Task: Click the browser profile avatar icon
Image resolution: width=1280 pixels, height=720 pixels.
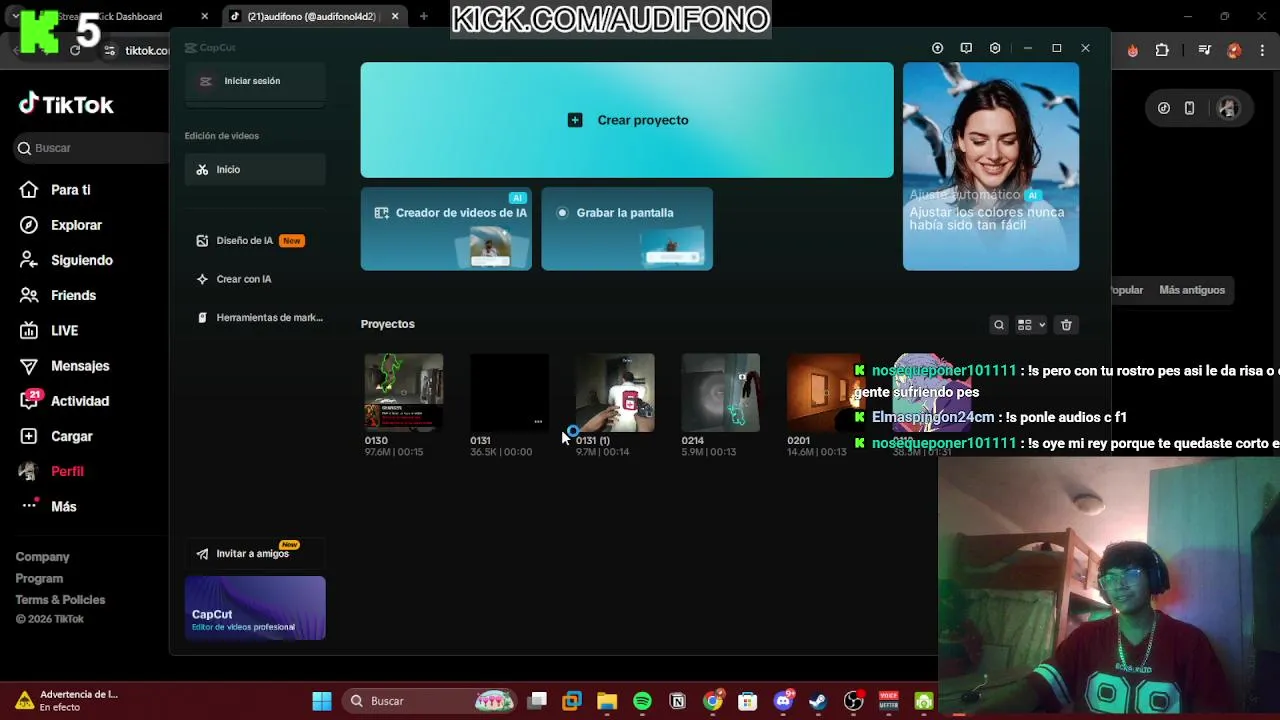Action: click(1234, 50)
